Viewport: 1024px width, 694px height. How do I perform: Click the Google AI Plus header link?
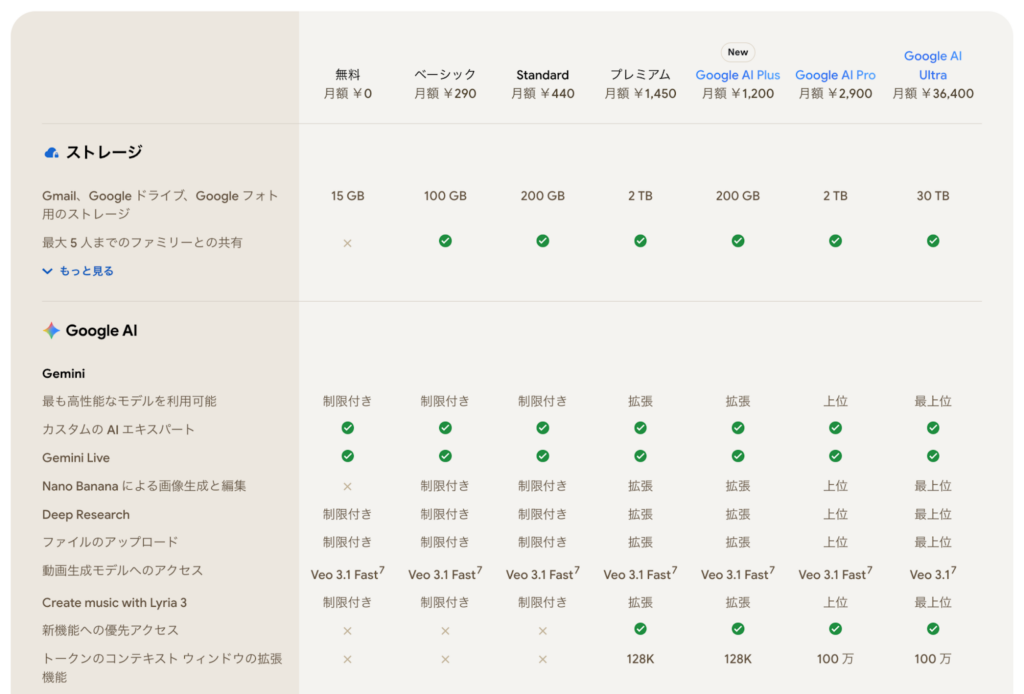(738, 75)
